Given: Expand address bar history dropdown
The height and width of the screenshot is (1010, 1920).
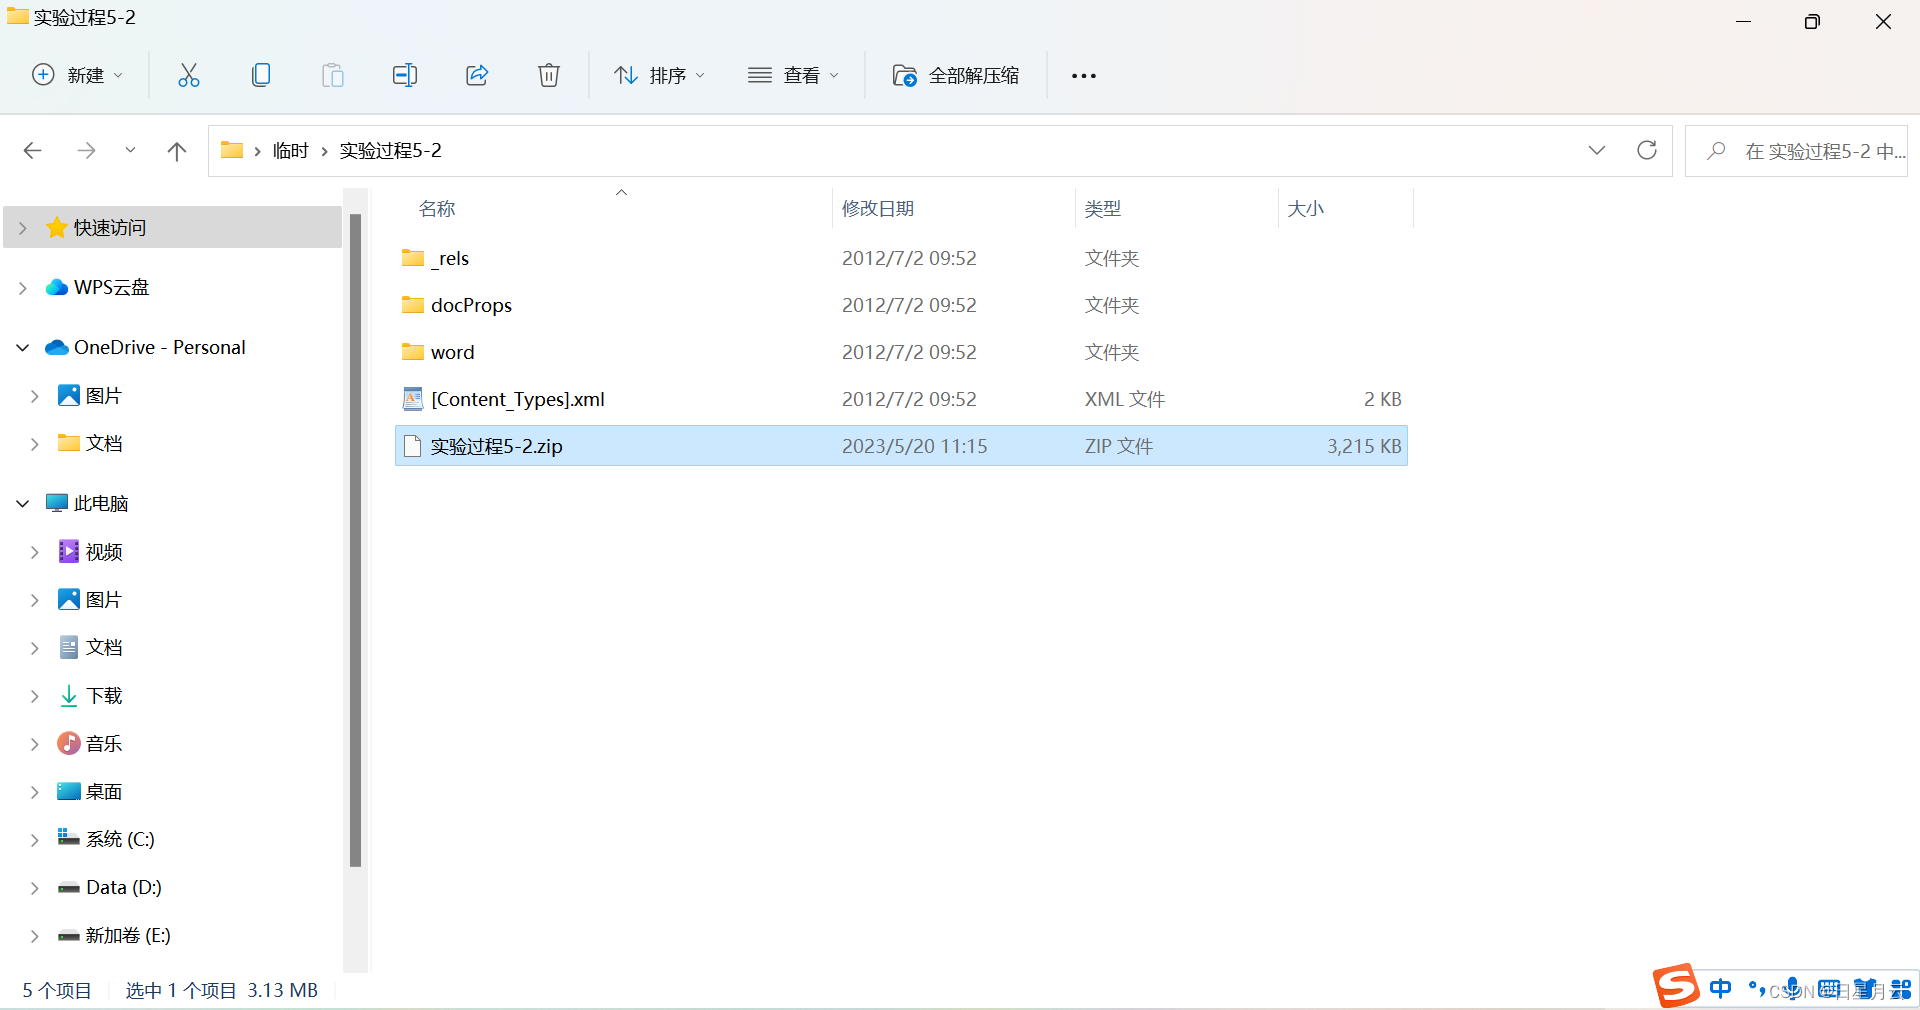Looking at the screenshot, I should coord(1597,151).
